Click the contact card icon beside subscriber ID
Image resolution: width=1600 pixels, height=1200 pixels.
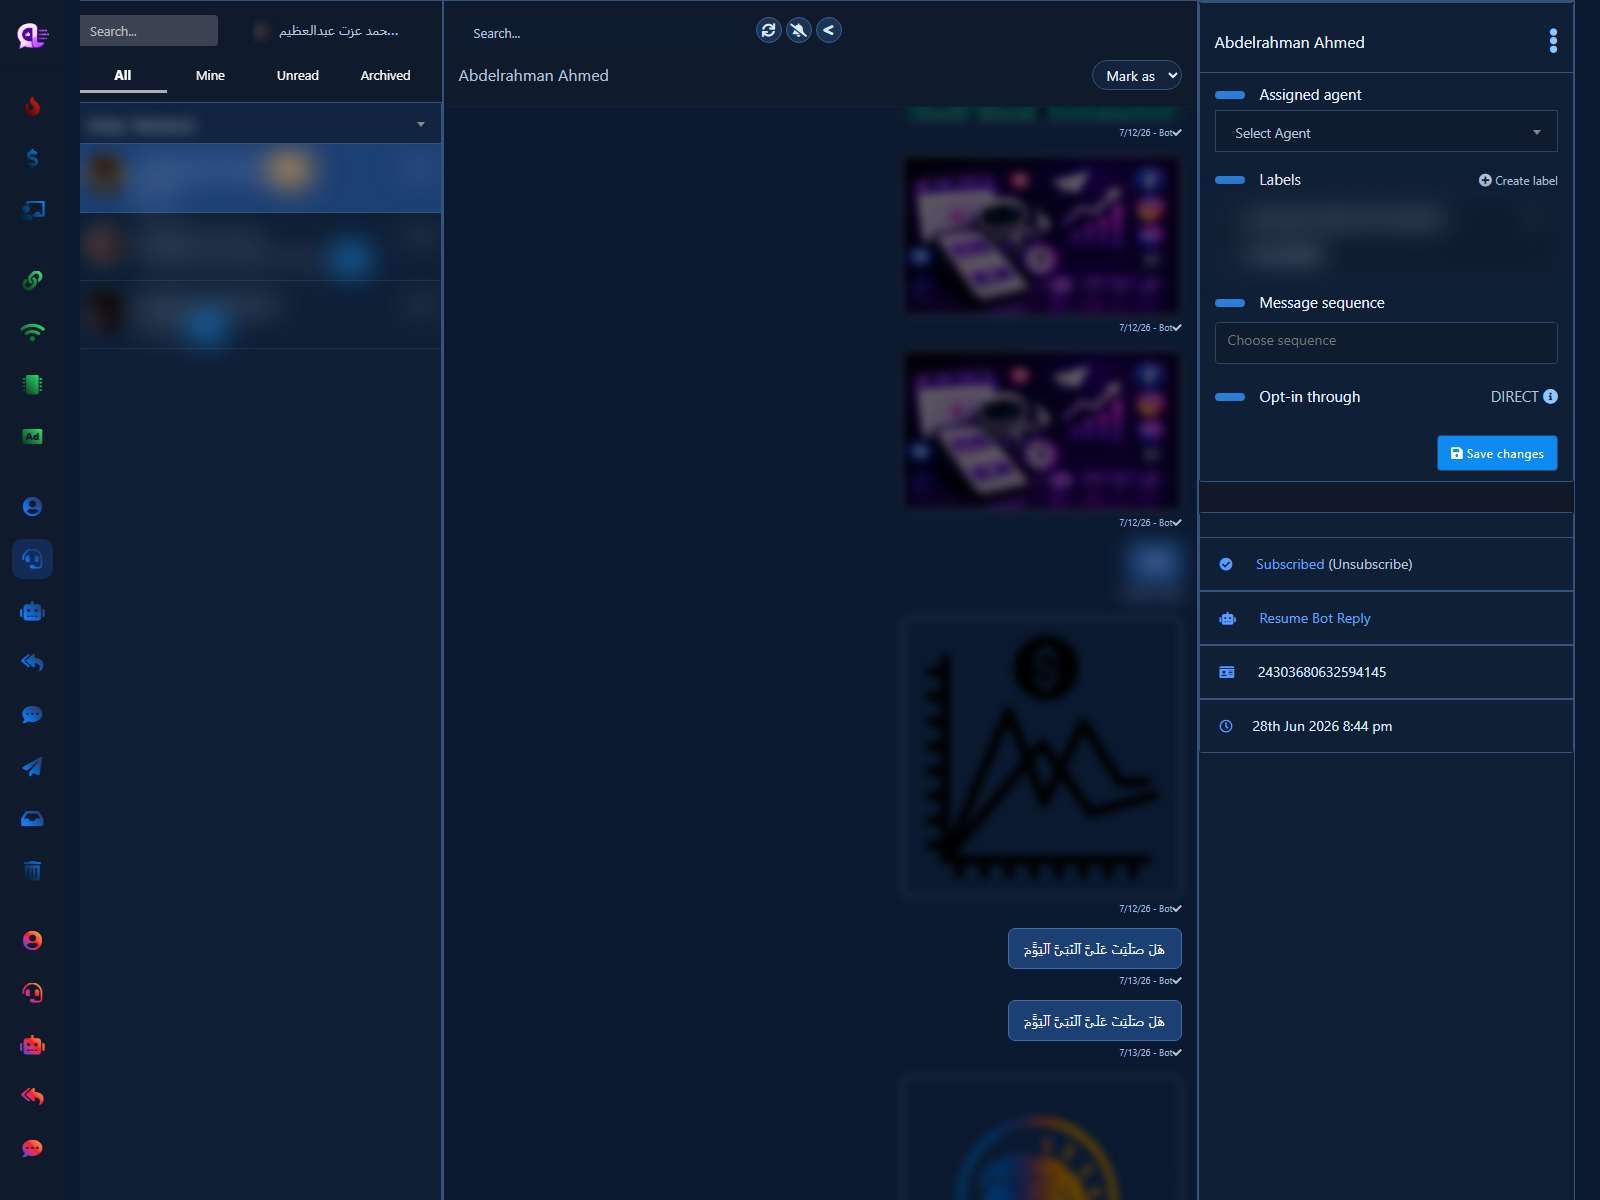pyautogui.click(x=1227, y=672)
